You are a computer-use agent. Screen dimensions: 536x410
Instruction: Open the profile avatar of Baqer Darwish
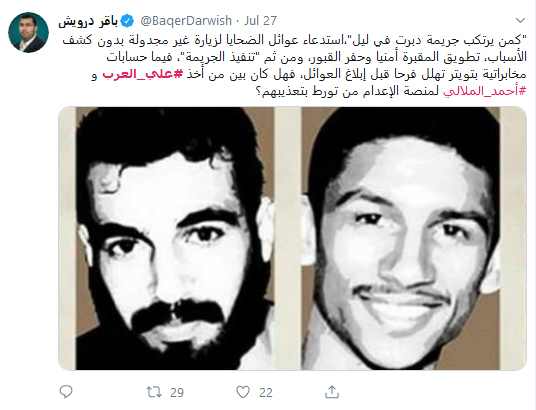(28, 32)
